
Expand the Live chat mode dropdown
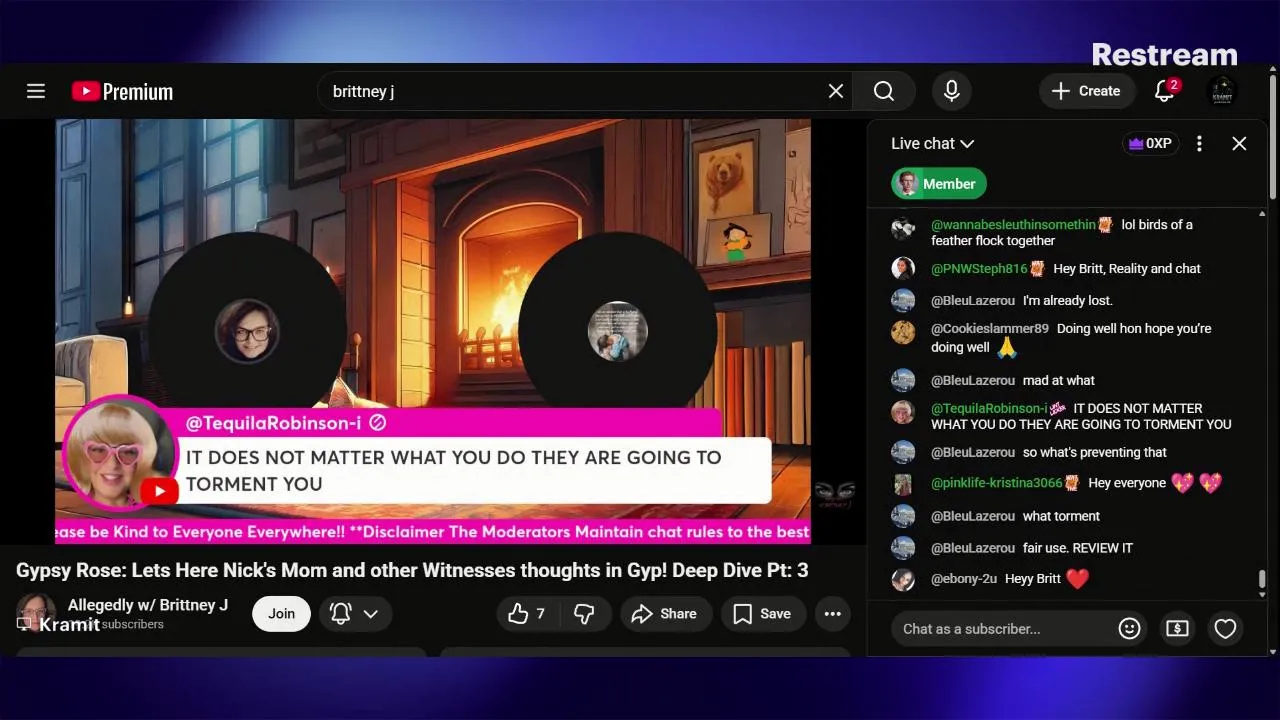point(932,143)
